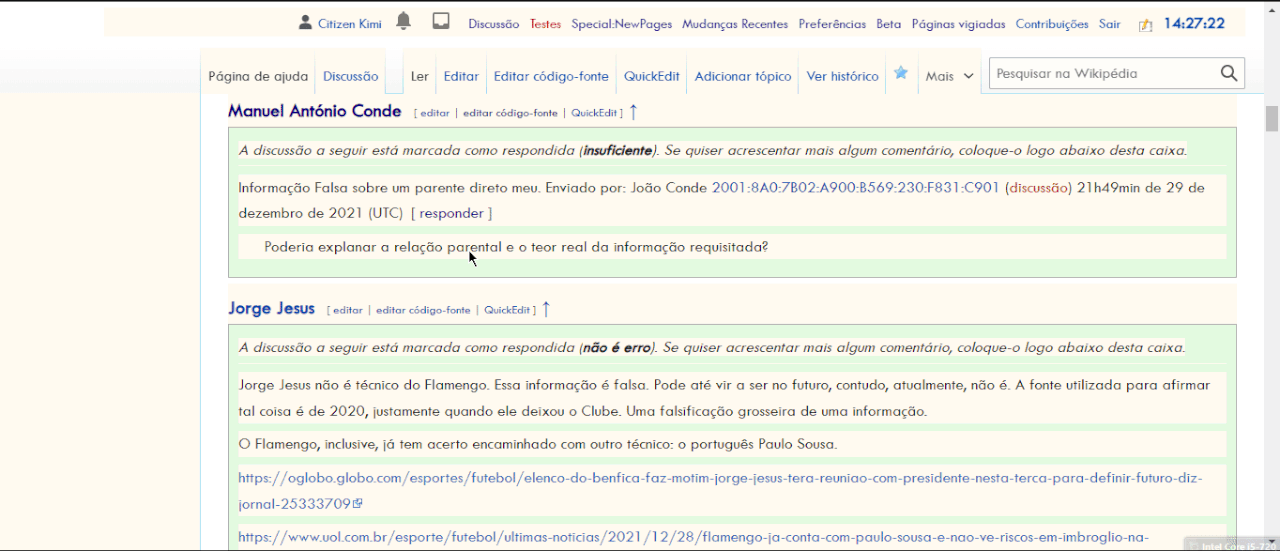Select the Editar tab

click(461, 76)
